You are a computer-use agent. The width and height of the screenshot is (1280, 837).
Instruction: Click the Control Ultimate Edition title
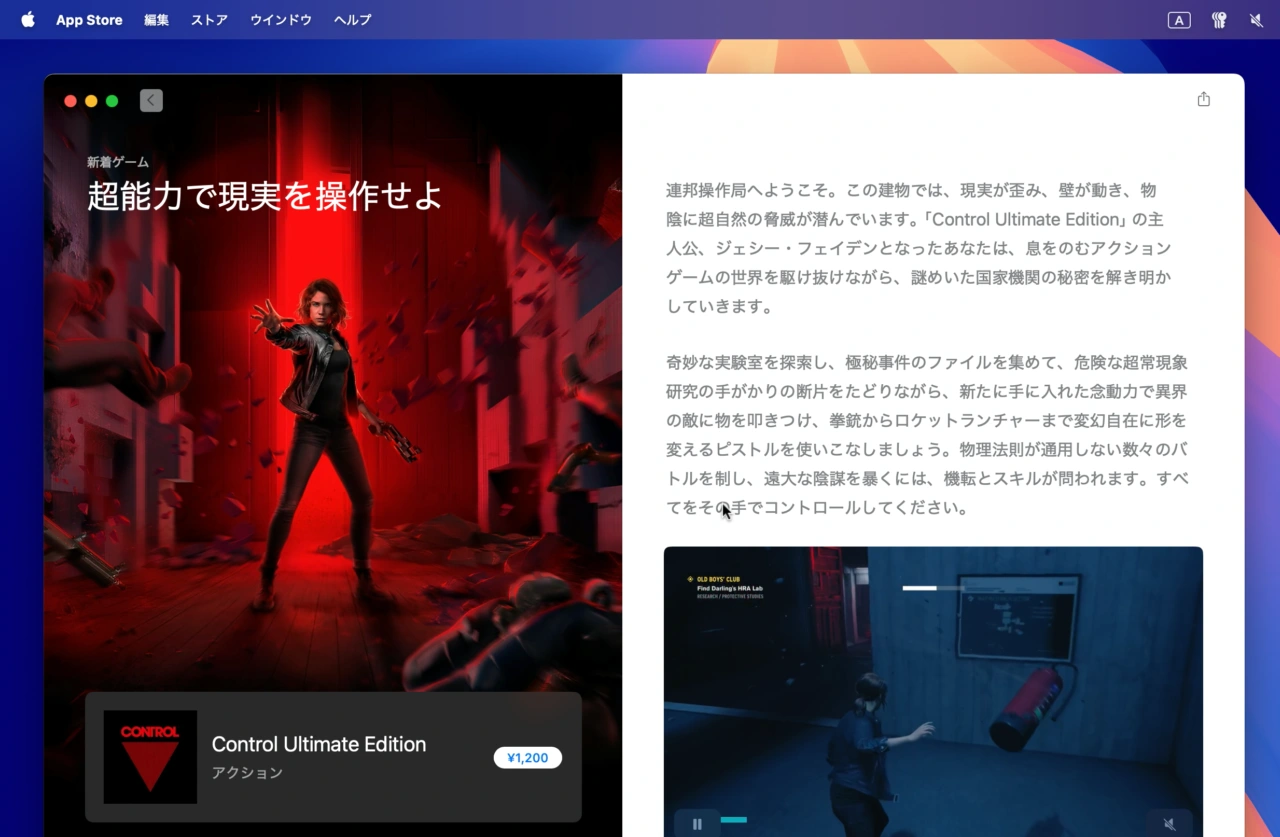(319, 744)
